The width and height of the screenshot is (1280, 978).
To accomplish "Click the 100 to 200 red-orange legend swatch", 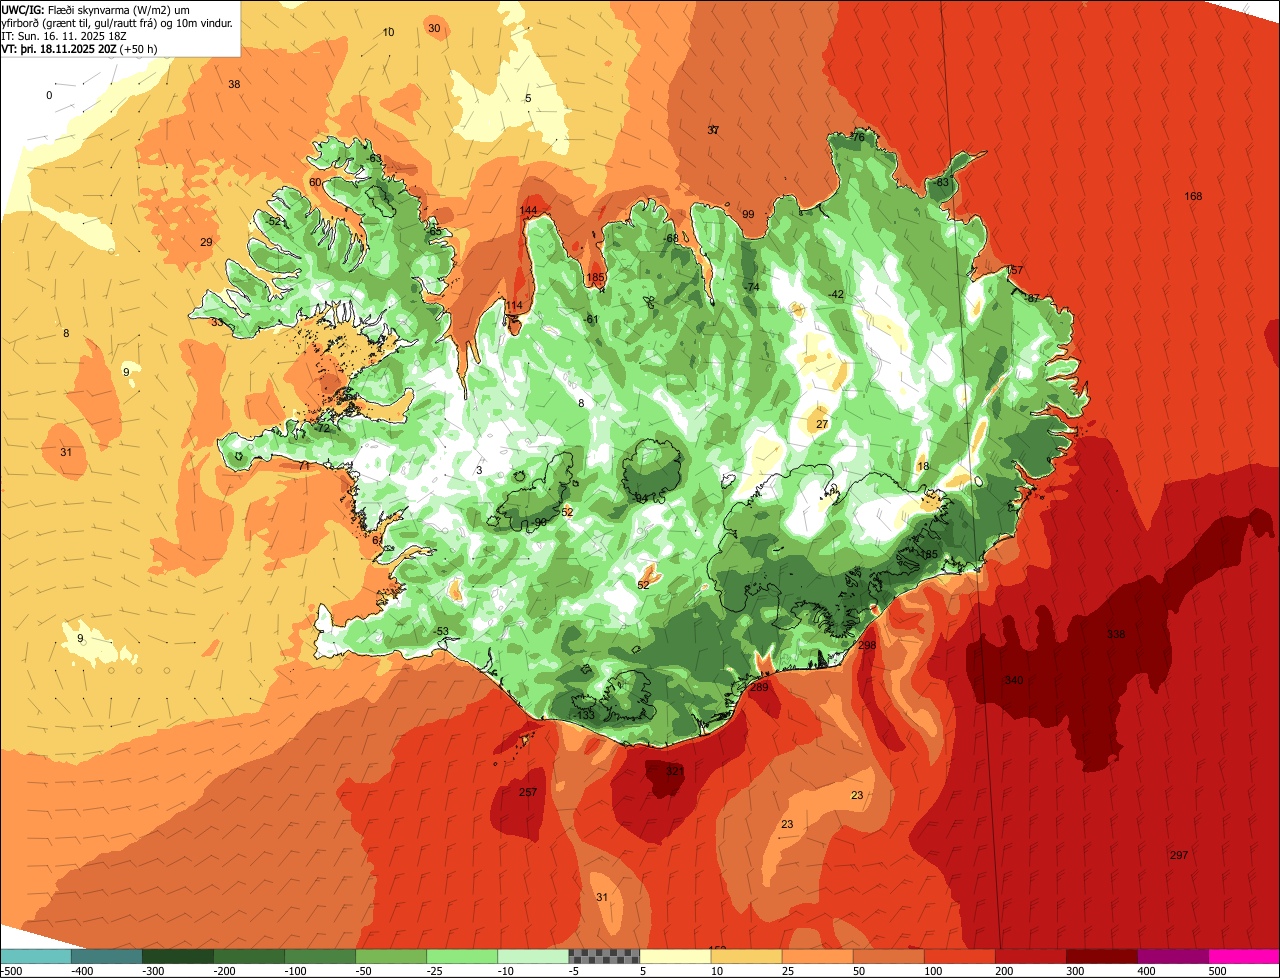I will click(x=959, y=956).
